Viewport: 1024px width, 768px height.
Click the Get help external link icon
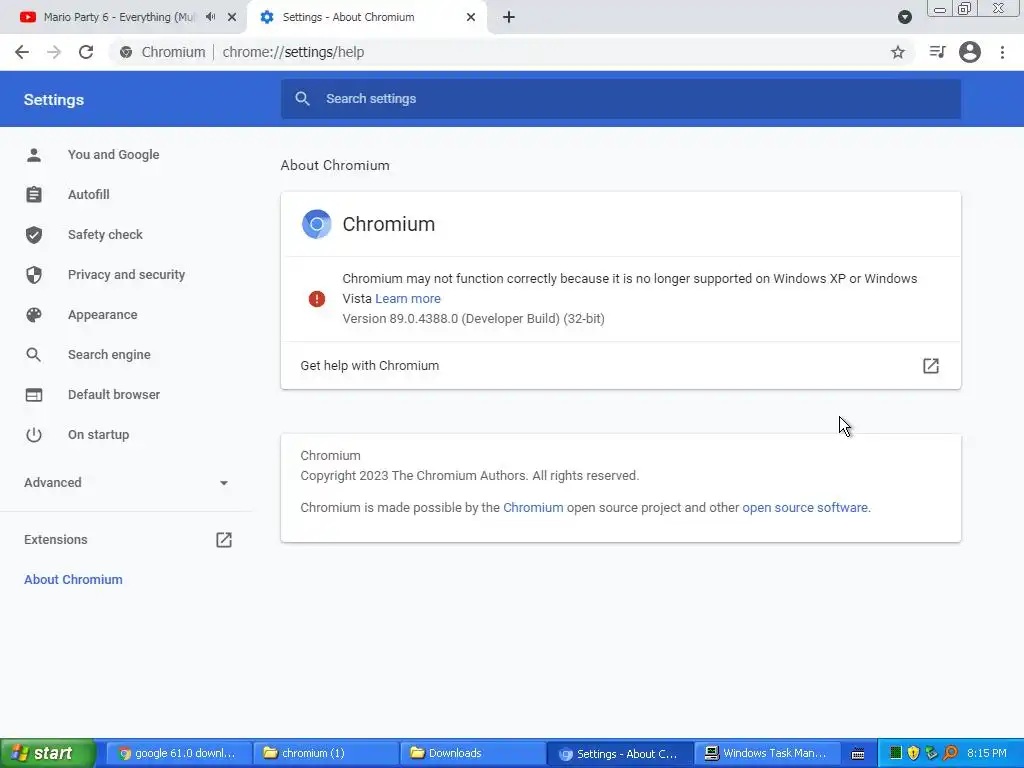tap(931, 366)
